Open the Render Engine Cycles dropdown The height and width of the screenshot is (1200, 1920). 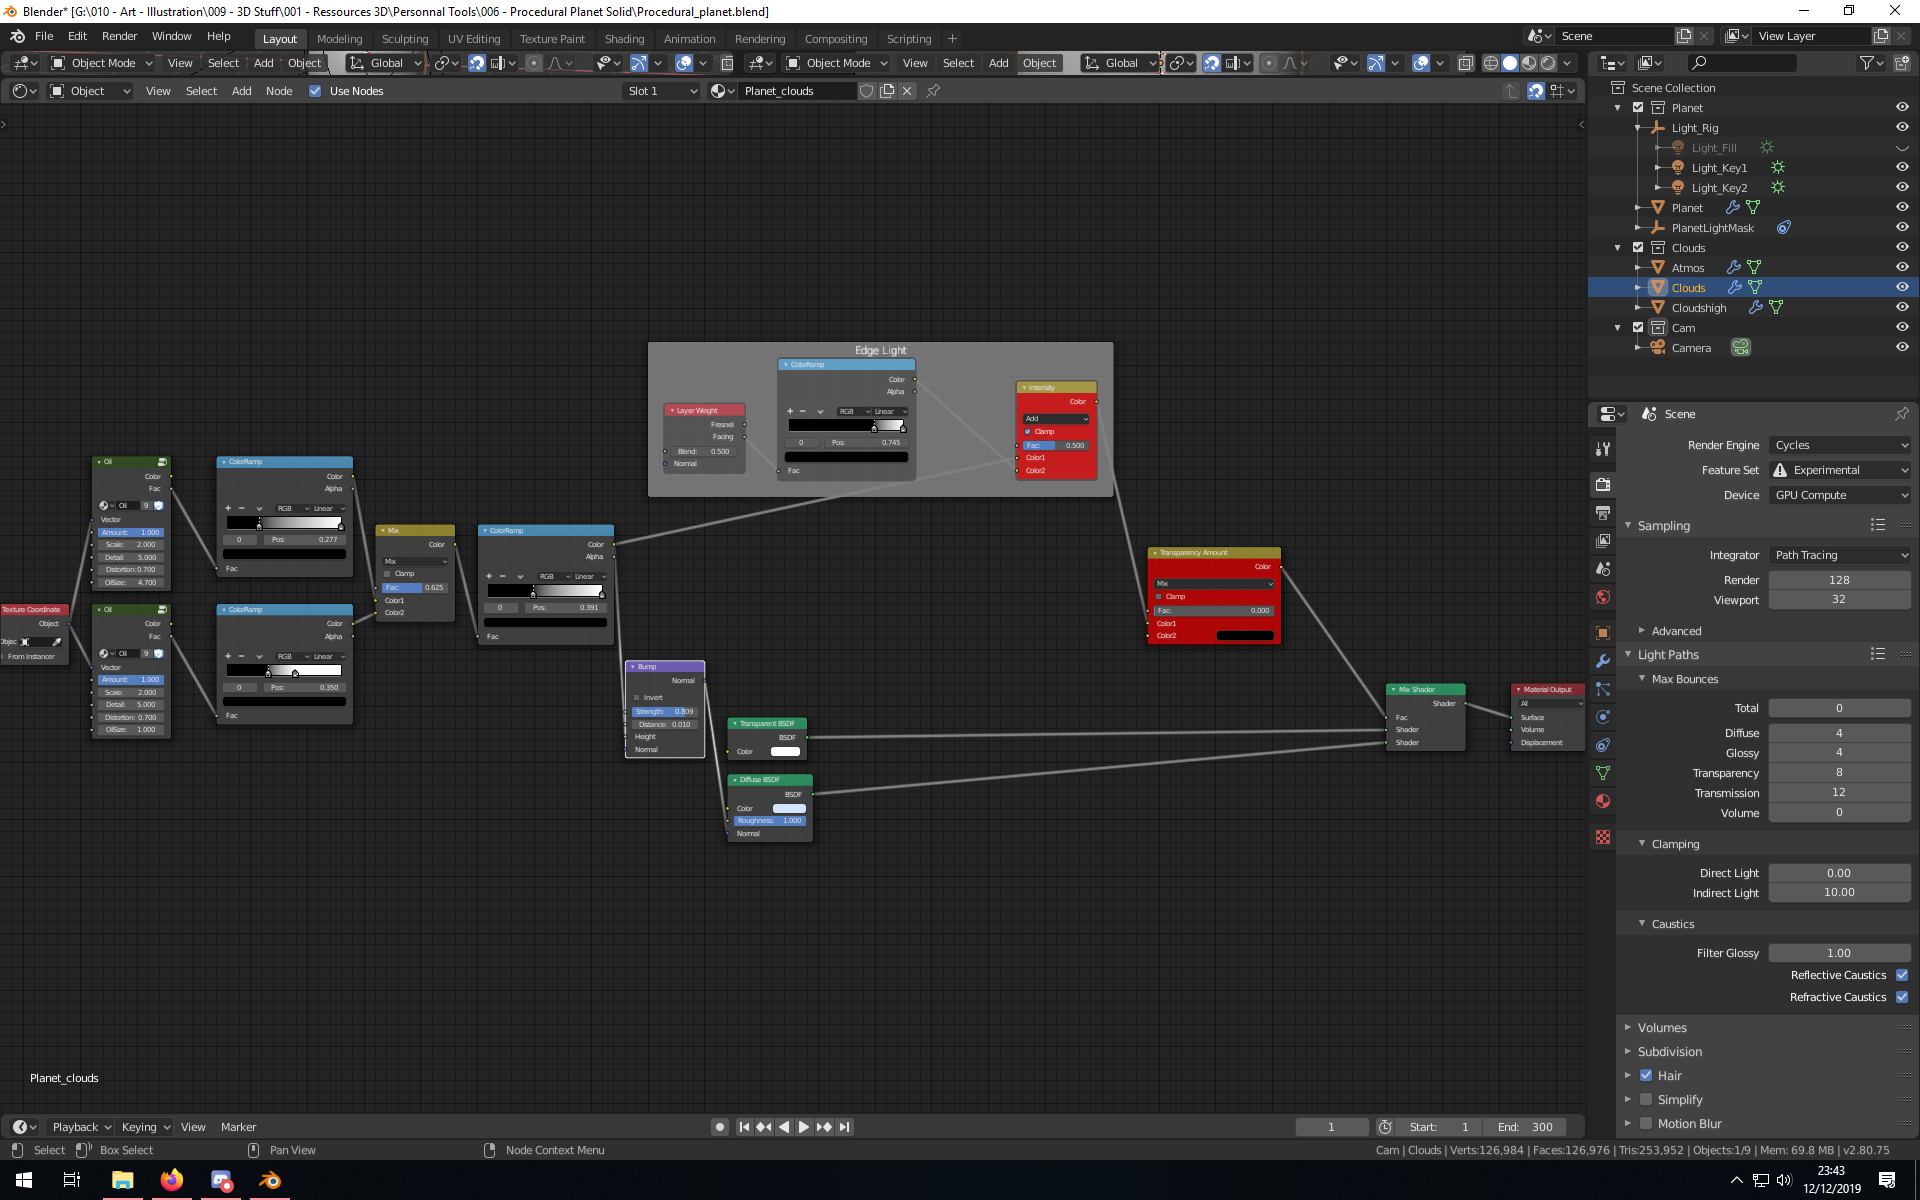1839,445
